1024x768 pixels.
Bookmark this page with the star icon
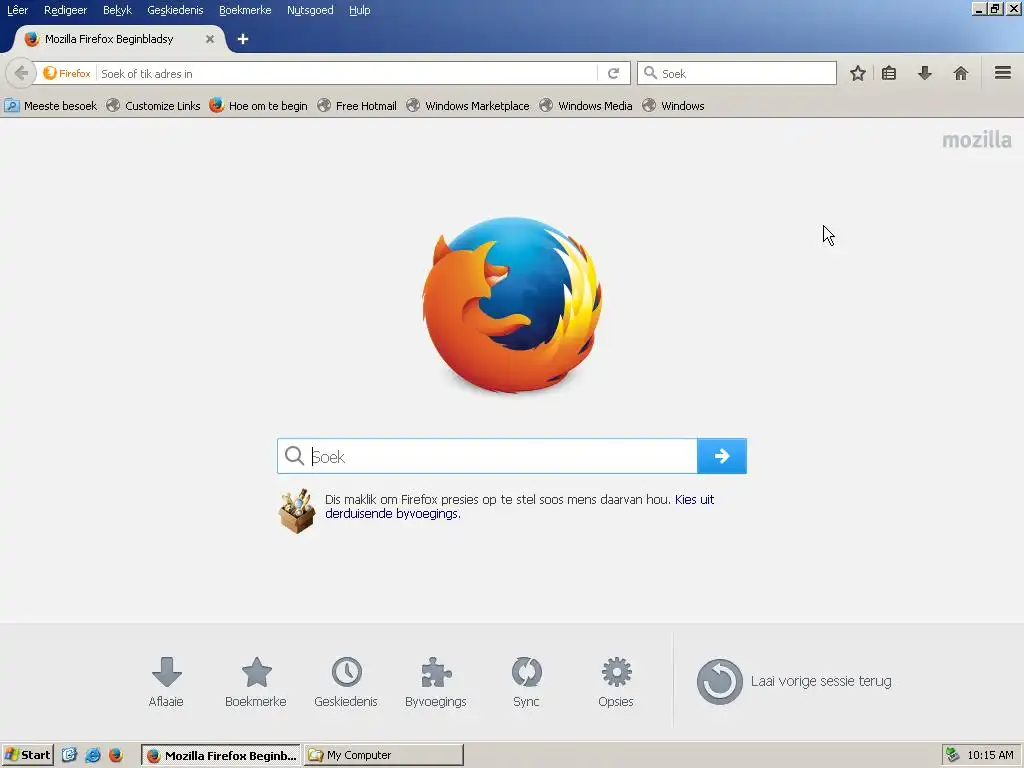click(857, 73)
